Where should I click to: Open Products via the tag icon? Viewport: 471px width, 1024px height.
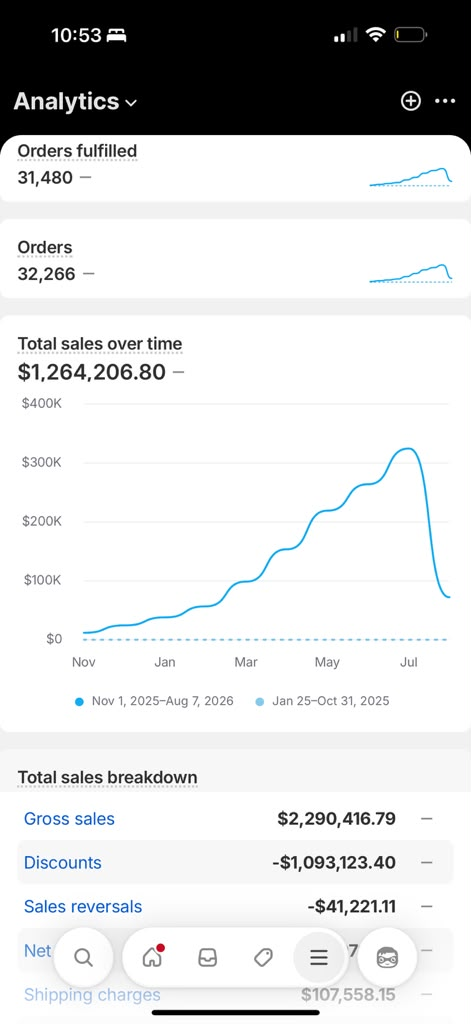coord(263,957)
